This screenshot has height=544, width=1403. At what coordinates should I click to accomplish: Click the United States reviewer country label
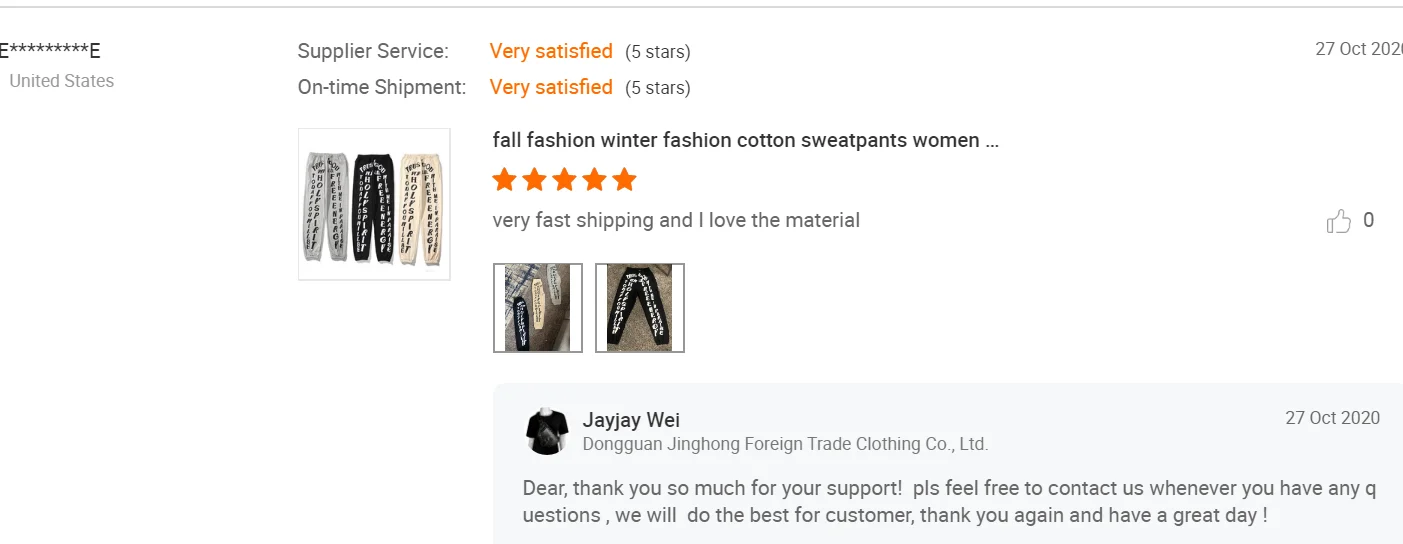coord(61,81)
